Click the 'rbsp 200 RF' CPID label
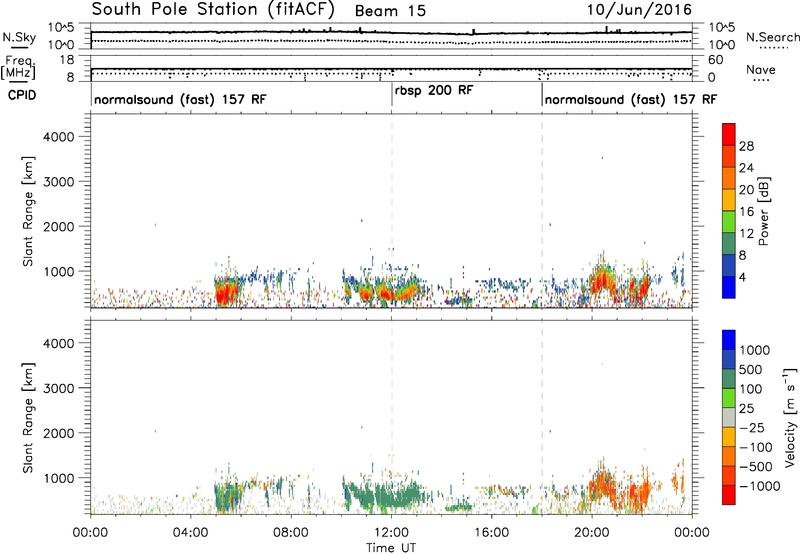 pos(434,90)
